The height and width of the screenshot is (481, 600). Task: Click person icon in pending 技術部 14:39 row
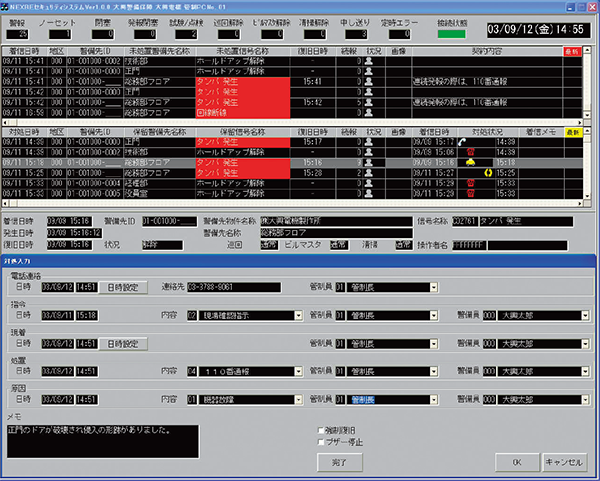(x=368, y=152)
